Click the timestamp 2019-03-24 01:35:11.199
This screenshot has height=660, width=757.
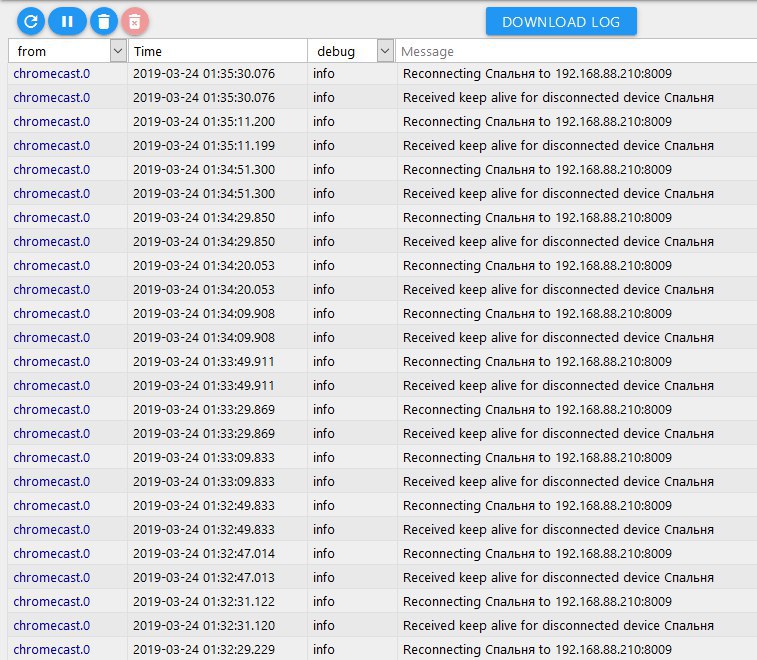(x=204, y=145)
